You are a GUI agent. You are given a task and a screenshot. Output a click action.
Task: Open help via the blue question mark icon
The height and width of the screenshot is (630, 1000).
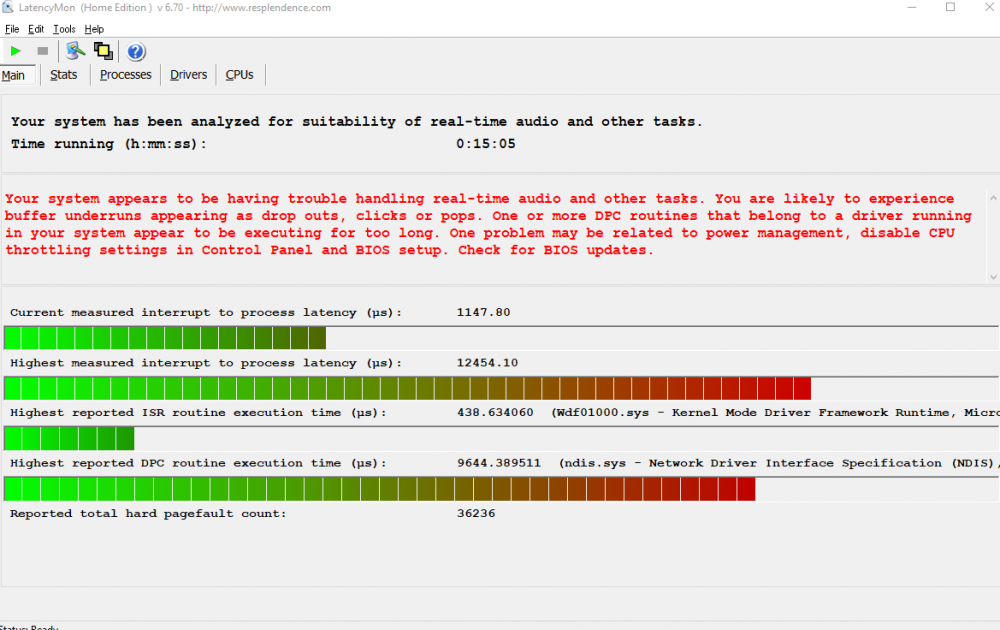point(136,51)
